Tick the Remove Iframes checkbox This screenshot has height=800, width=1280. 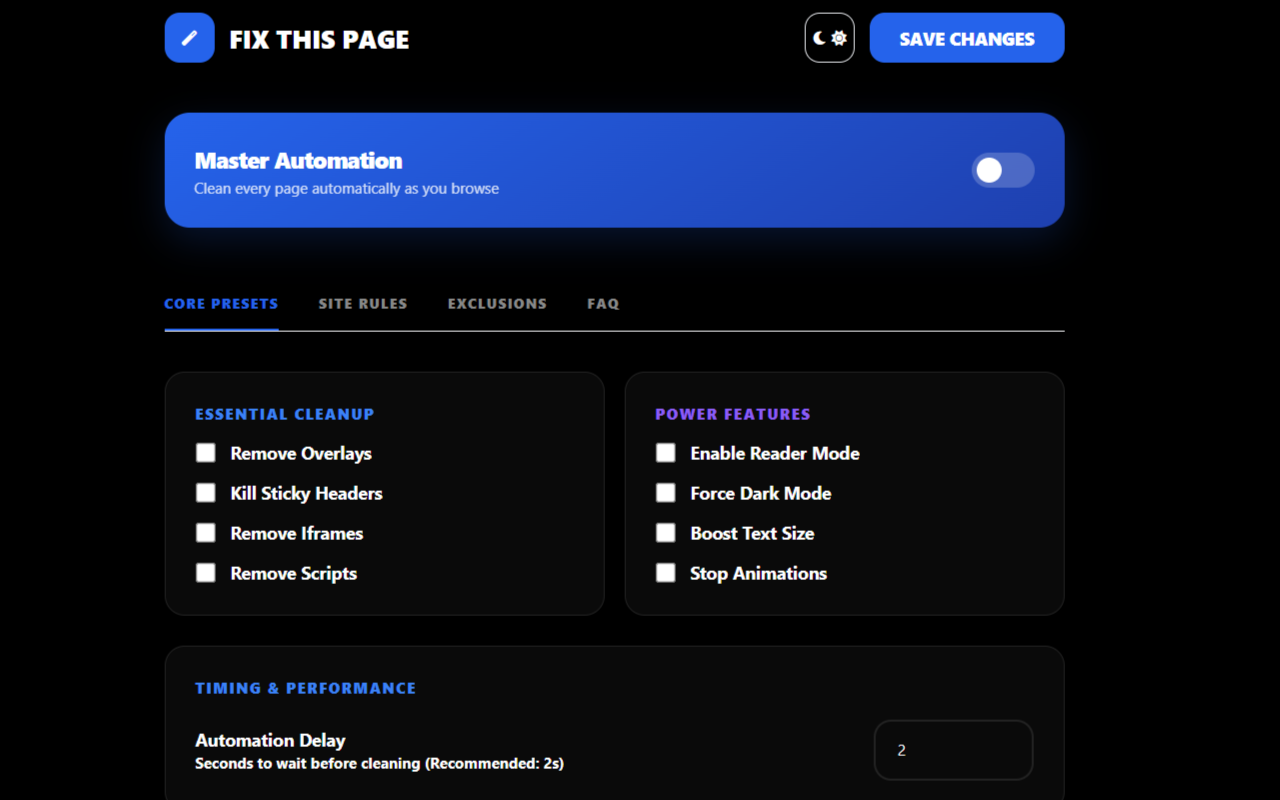pyautogui.click(x=206, y=533)
